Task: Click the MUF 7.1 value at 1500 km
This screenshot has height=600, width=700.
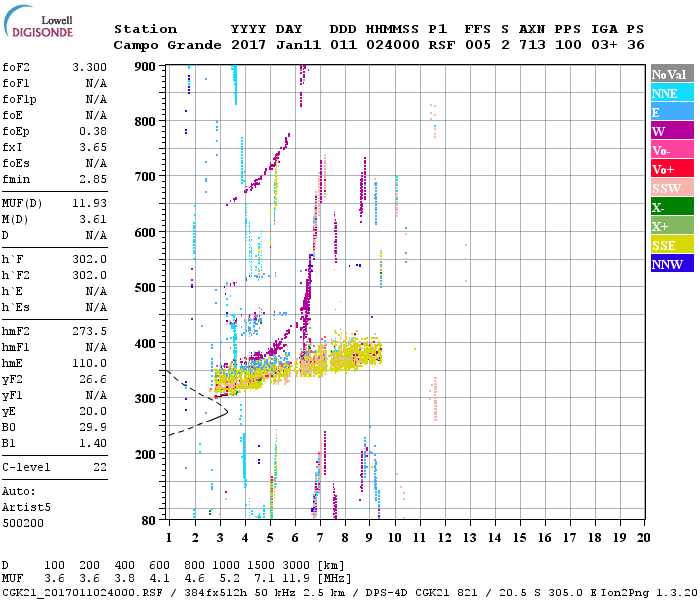Action: click(264, 578)
